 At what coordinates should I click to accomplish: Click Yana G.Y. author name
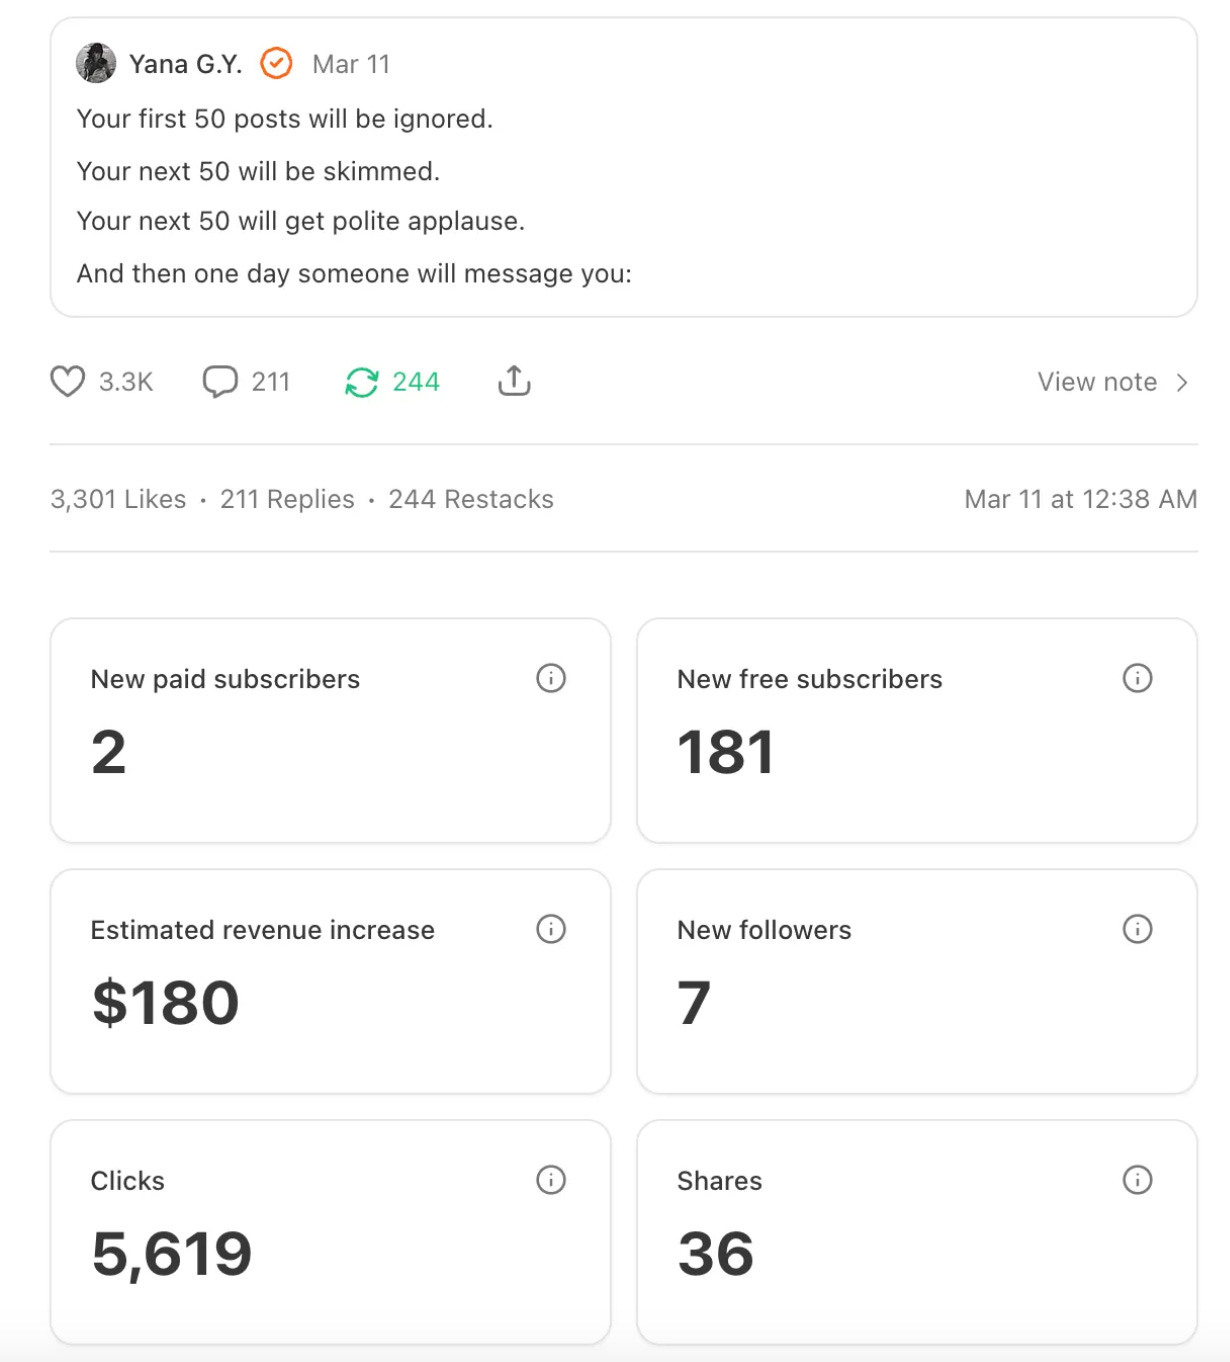186,64
